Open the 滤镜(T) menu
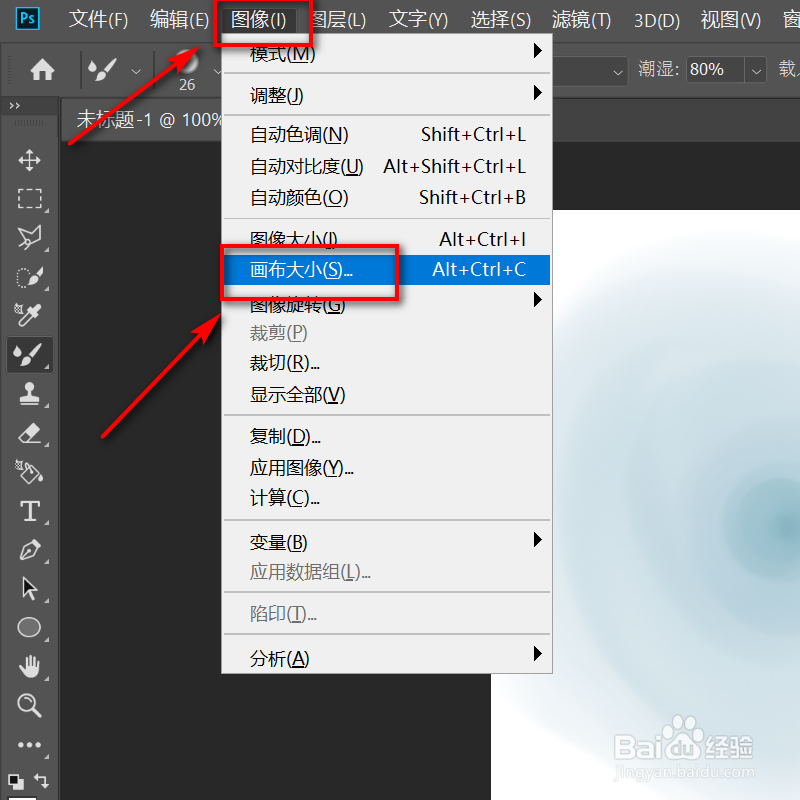800x800 pixels. point(581,19)
